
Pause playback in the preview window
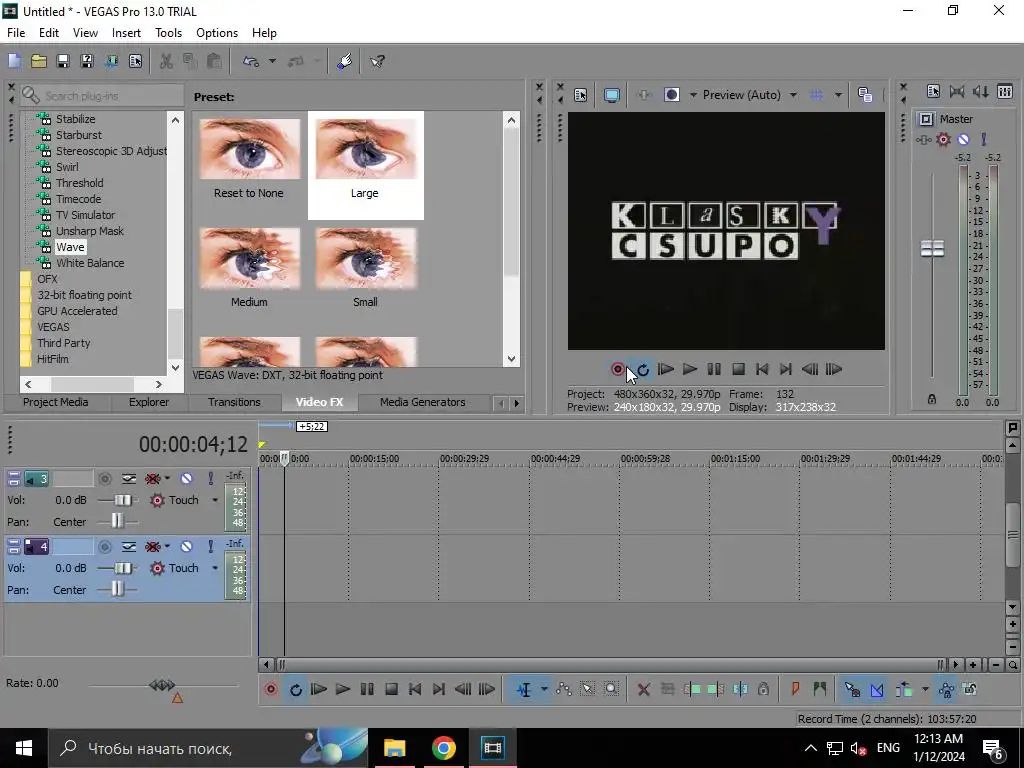[x=714, y=370]
